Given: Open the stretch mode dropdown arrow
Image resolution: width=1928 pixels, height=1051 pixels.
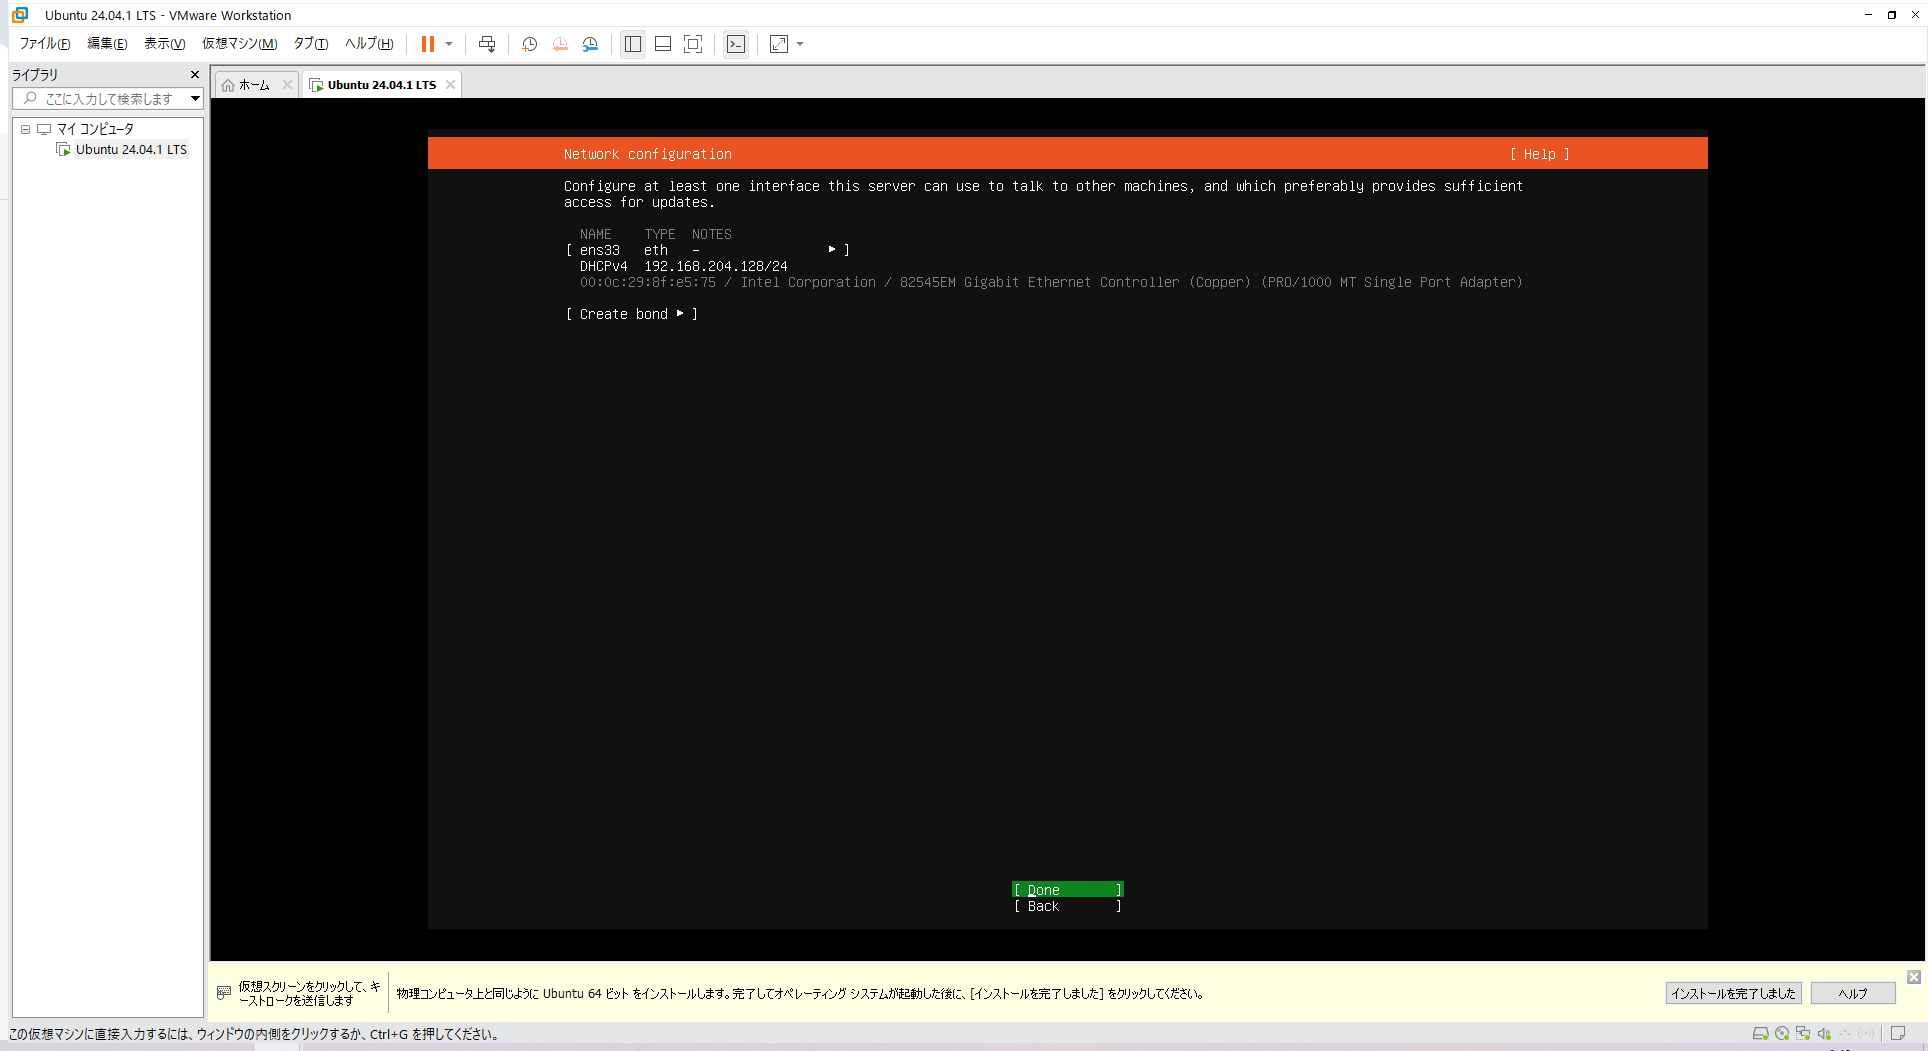Looking at the screenshot, I should coord(800,44).
